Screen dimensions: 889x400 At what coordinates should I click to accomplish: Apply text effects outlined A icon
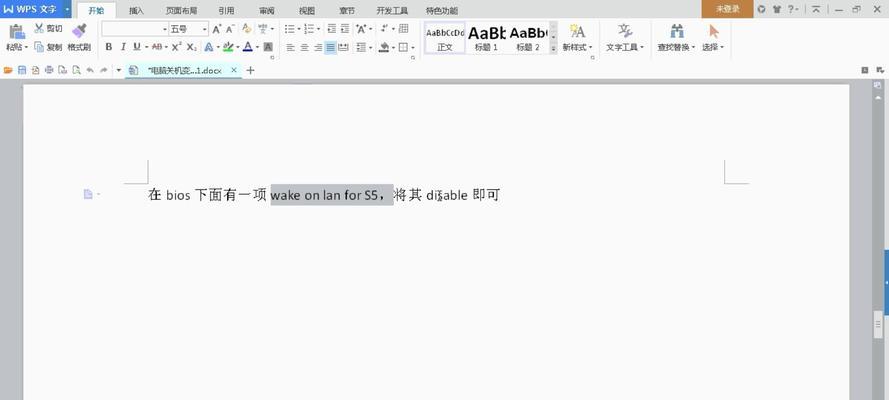[x=209, y=47]
